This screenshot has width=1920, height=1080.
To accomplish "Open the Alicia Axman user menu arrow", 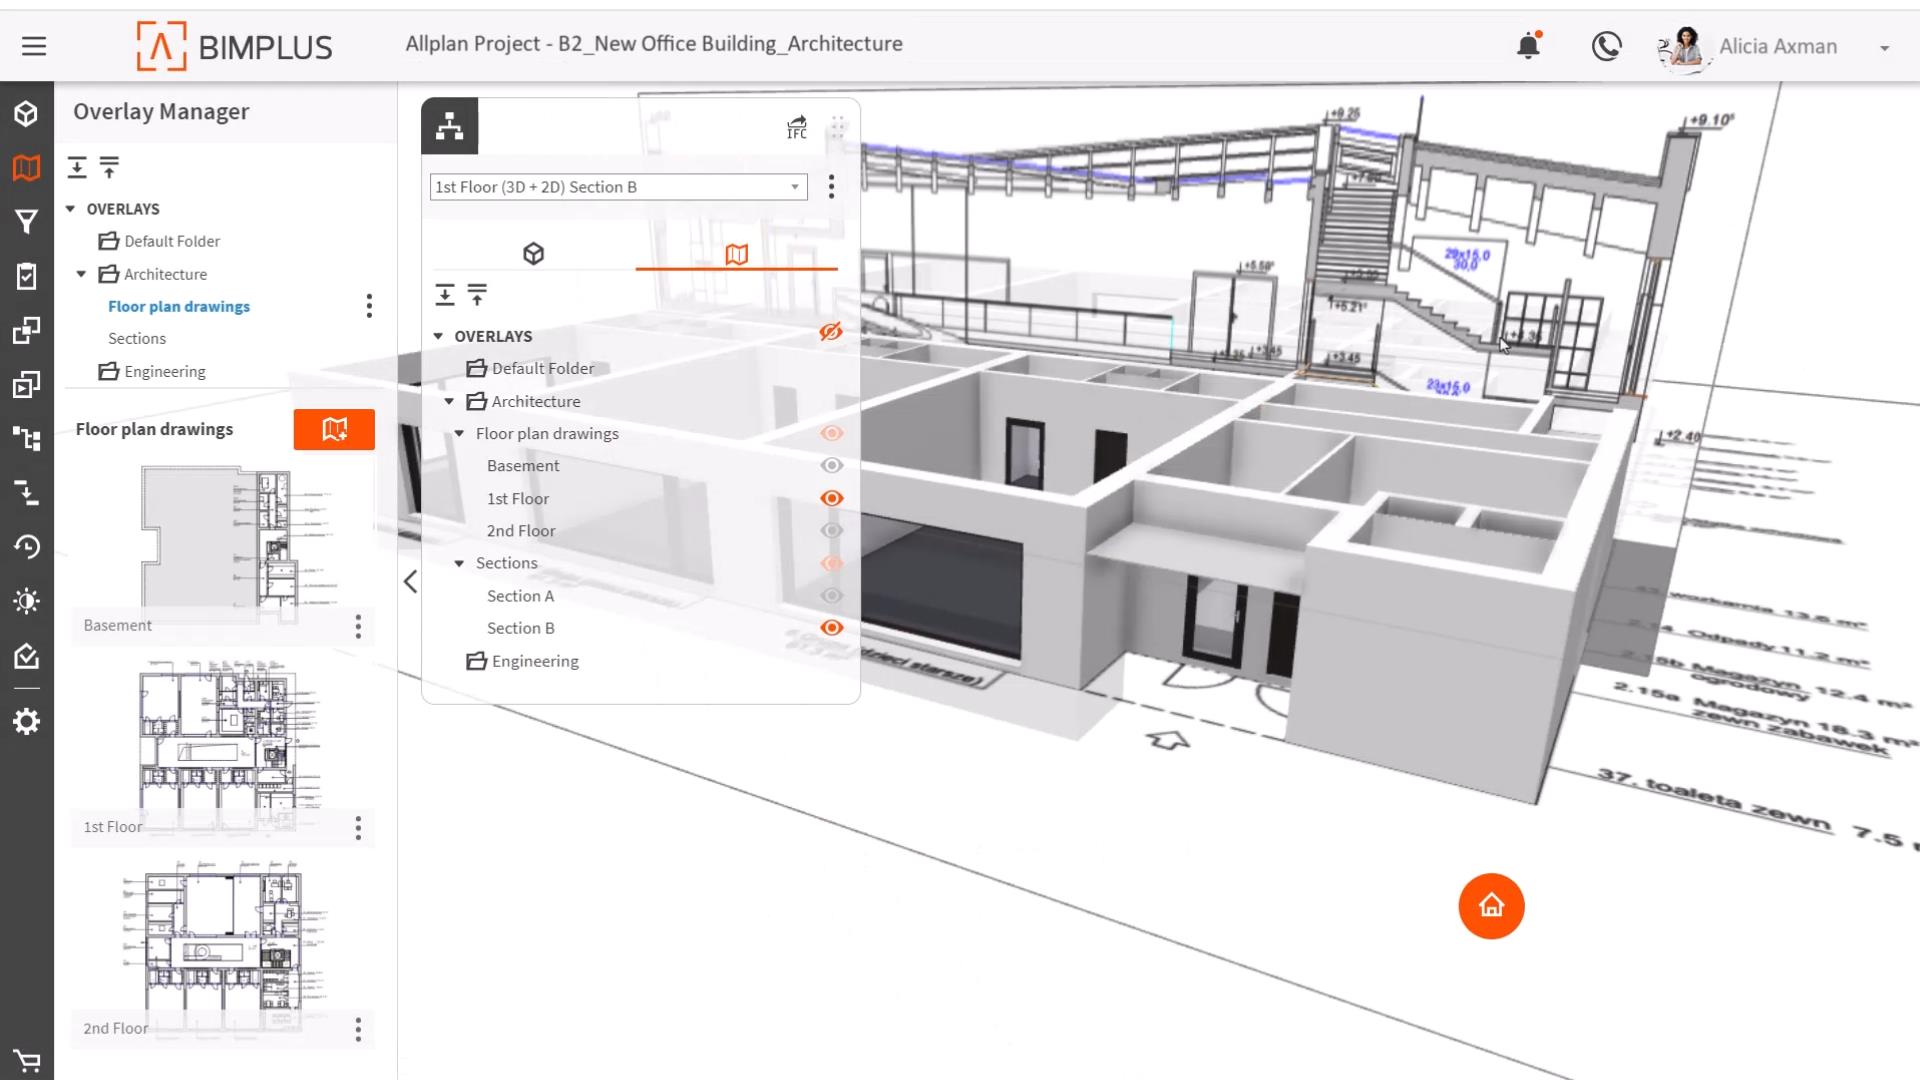I will 1884,47.
